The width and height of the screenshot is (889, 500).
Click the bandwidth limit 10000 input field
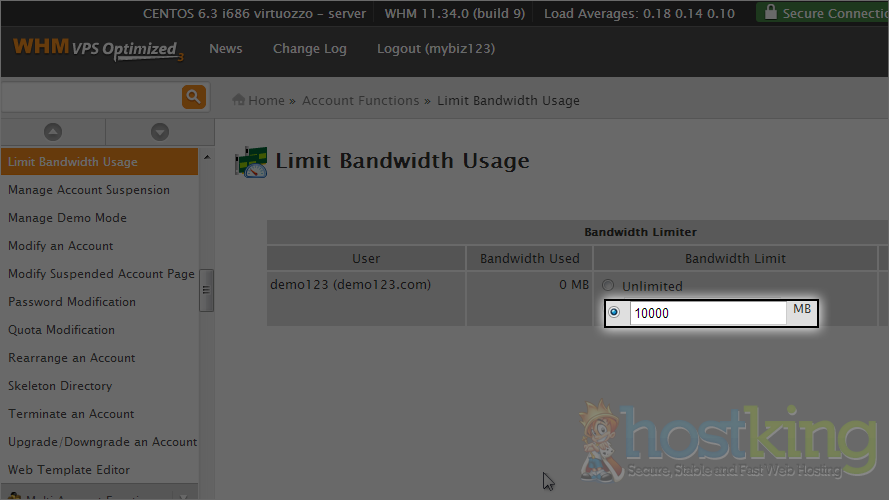pyautogui.click(x=707, y=313)
